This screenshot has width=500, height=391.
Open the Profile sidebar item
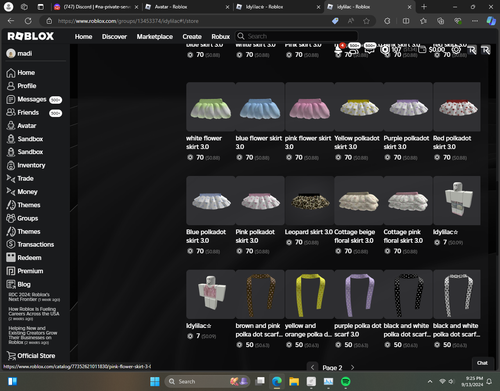[x=21, y=86]
